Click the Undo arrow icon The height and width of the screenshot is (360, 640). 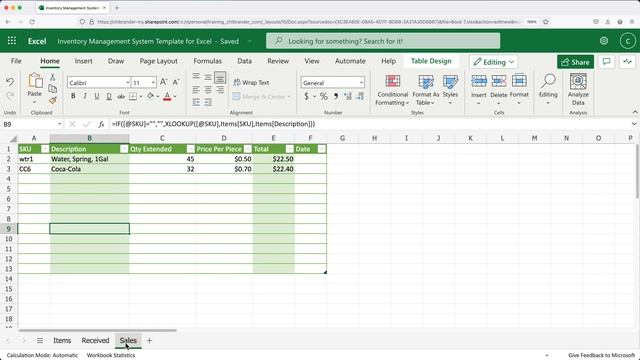coord(10,82)
